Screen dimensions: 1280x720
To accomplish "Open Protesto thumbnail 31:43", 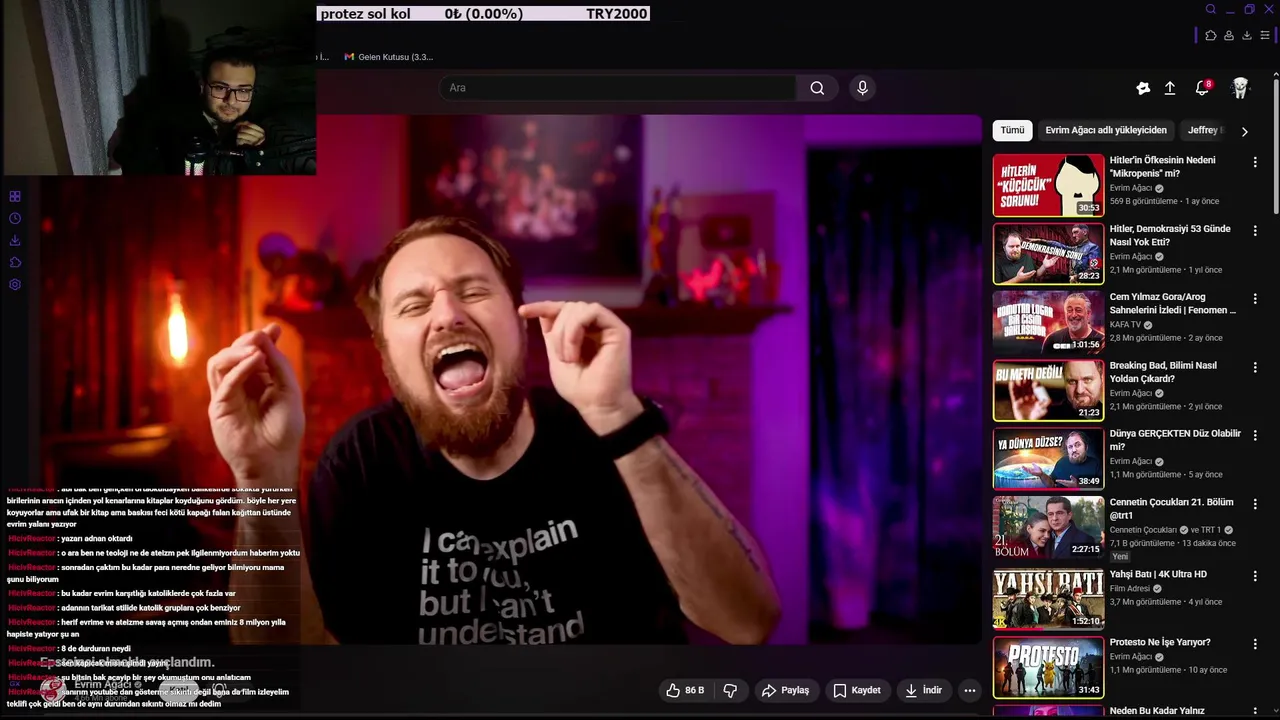I will [x=1048, y=667].
